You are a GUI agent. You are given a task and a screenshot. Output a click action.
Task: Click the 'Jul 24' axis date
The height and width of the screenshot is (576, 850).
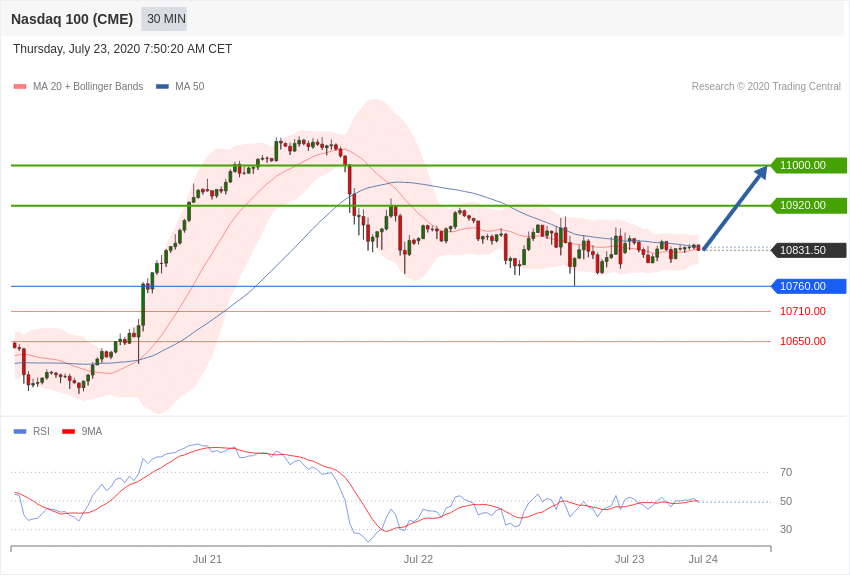pyautogui.click(x=703, y=559)
